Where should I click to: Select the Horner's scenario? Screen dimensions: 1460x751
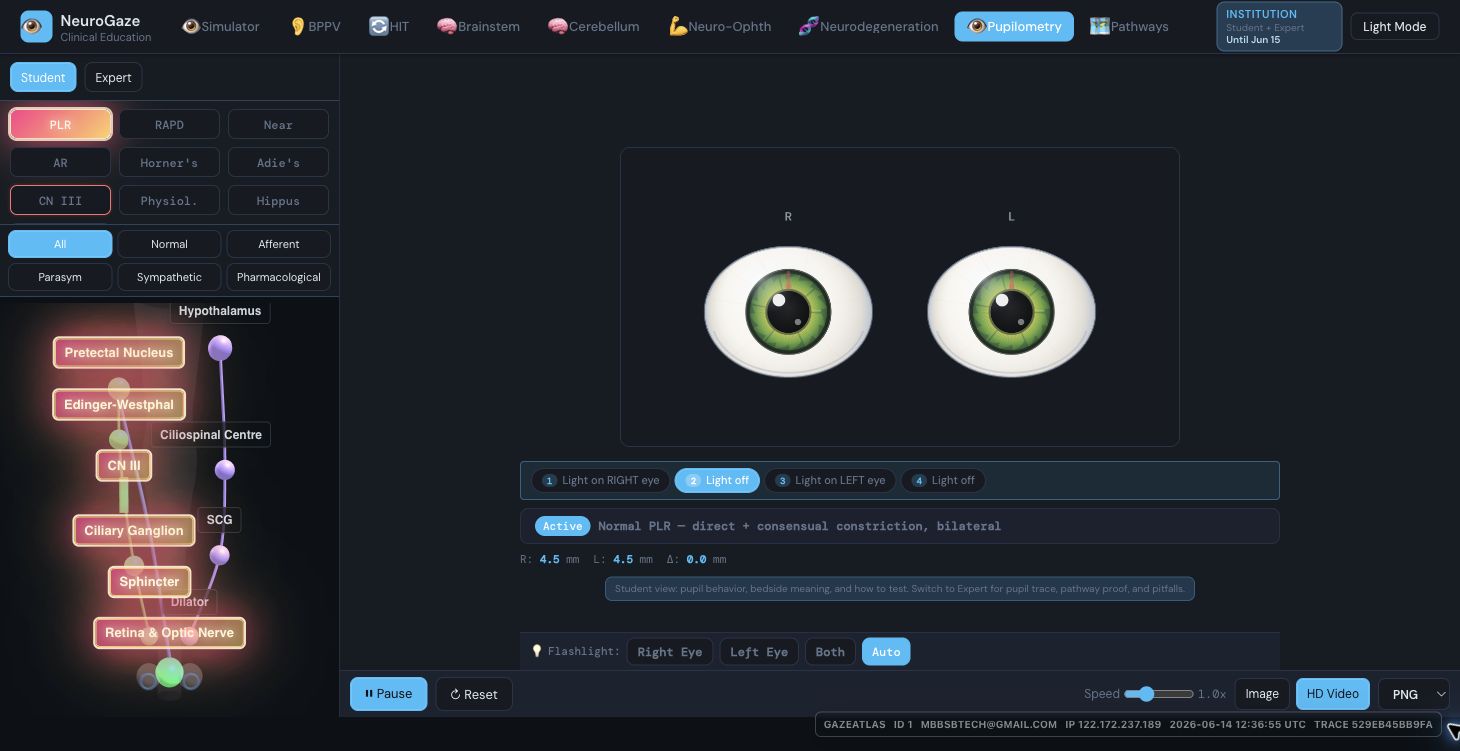click(x=169, y=163)
